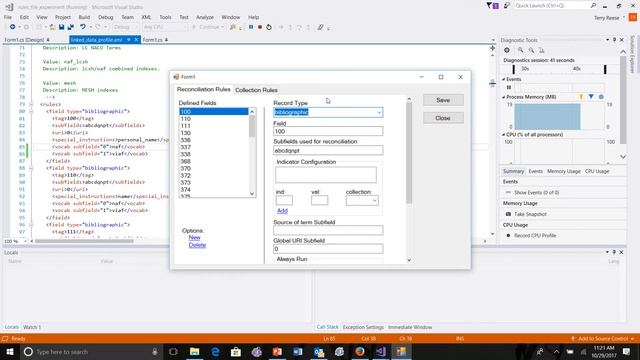The width and height of the screenshot is (640, 360).
Task: Switch to Visual Studio taskbar icon
Action: click(380, 351)
